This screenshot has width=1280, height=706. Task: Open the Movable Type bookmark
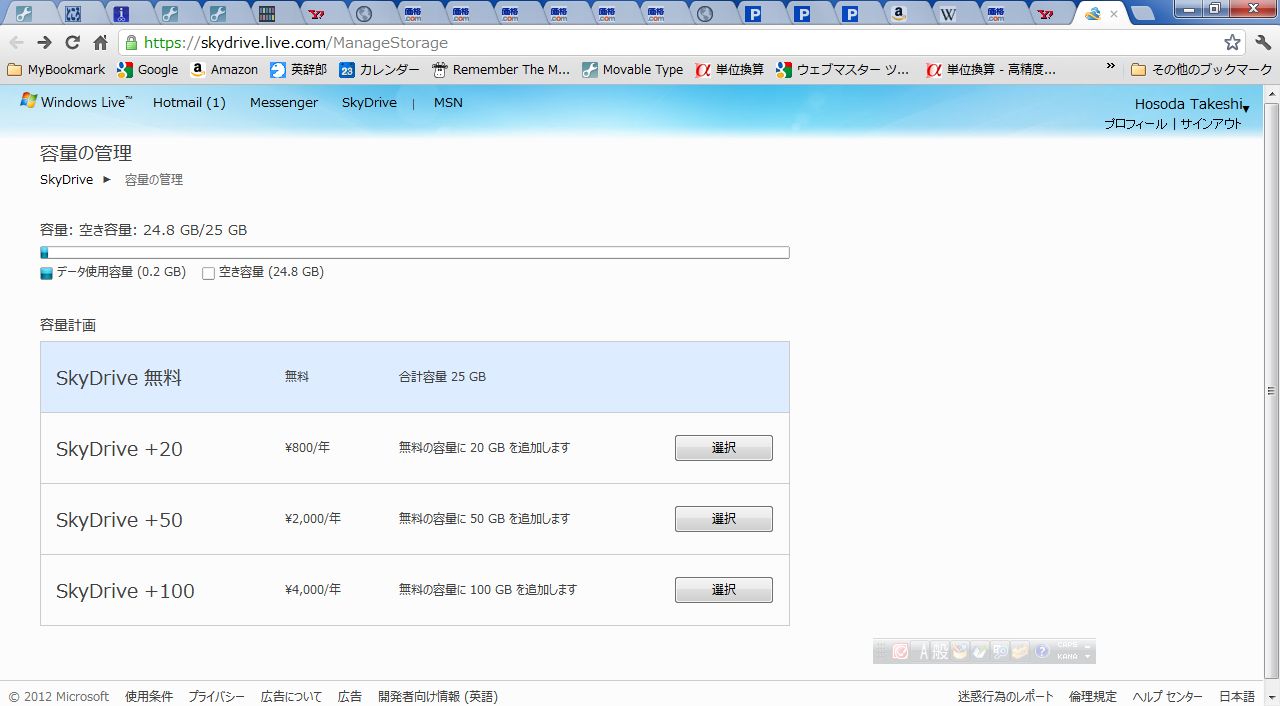[x=632, y=70]
